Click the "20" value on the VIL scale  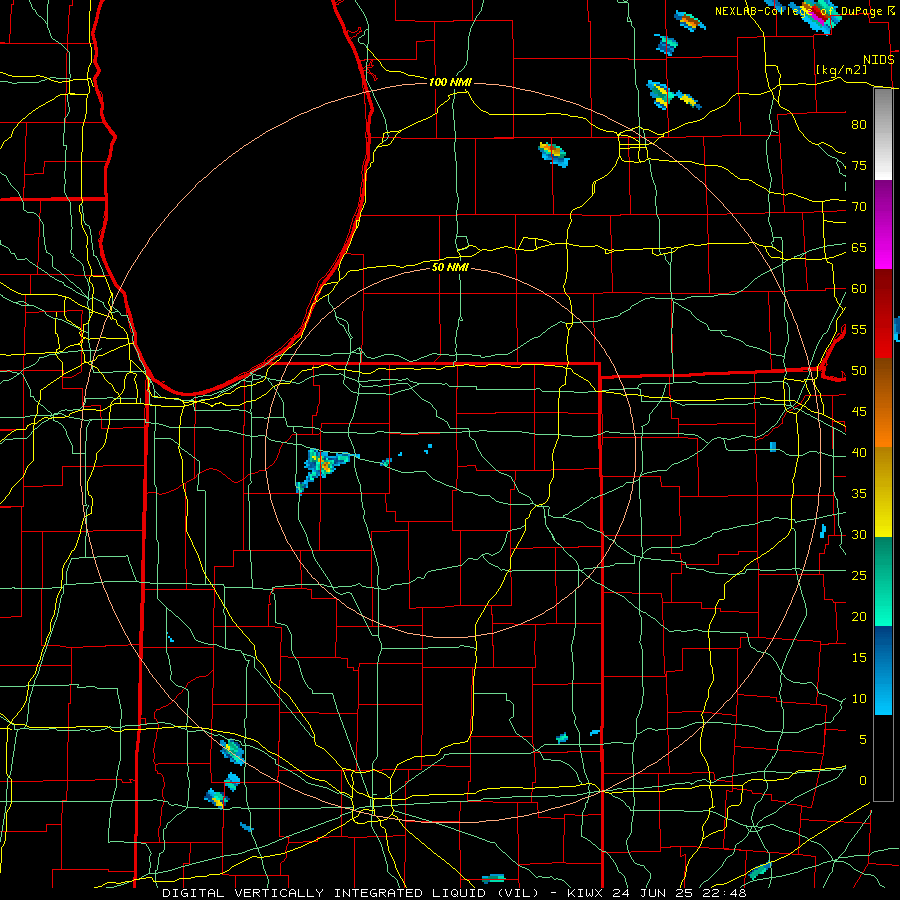pyautogui.click(x=859, y=617)
